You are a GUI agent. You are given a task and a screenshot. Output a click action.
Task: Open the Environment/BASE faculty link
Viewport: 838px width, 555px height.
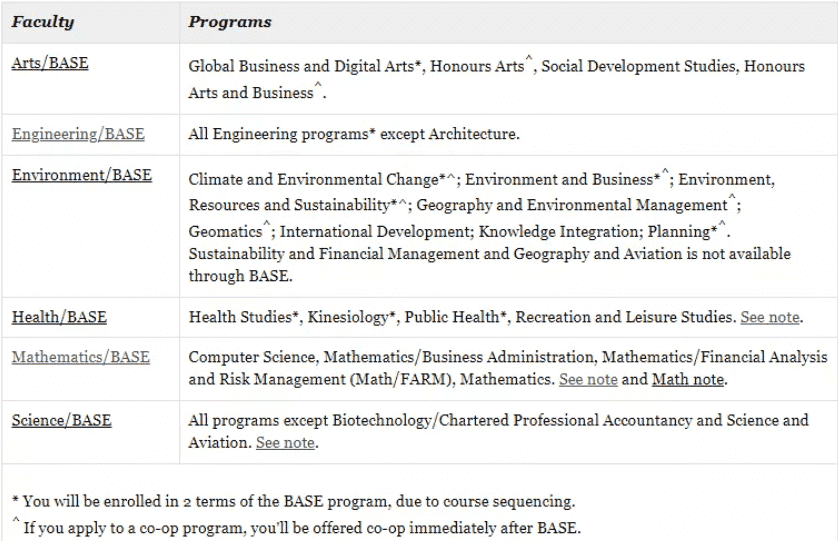pos(82,174)
